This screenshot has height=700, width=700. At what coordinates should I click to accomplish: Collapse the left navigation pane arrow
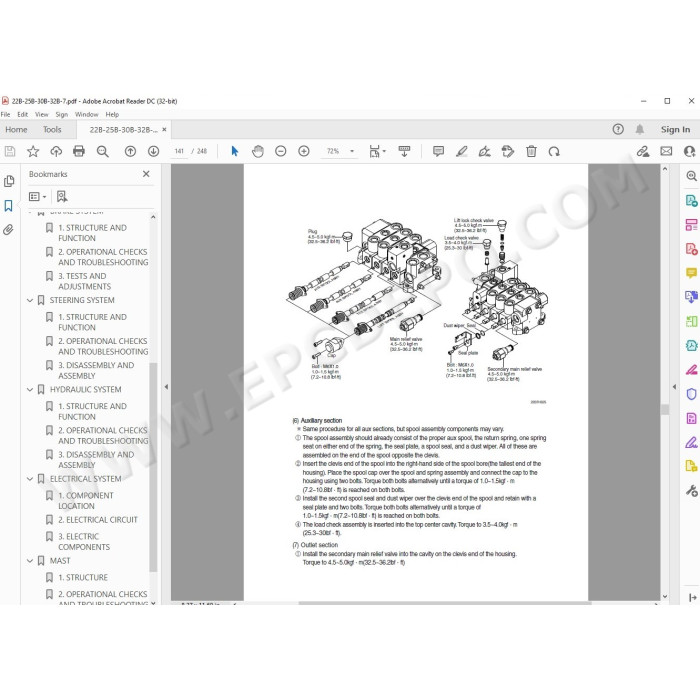166,387
